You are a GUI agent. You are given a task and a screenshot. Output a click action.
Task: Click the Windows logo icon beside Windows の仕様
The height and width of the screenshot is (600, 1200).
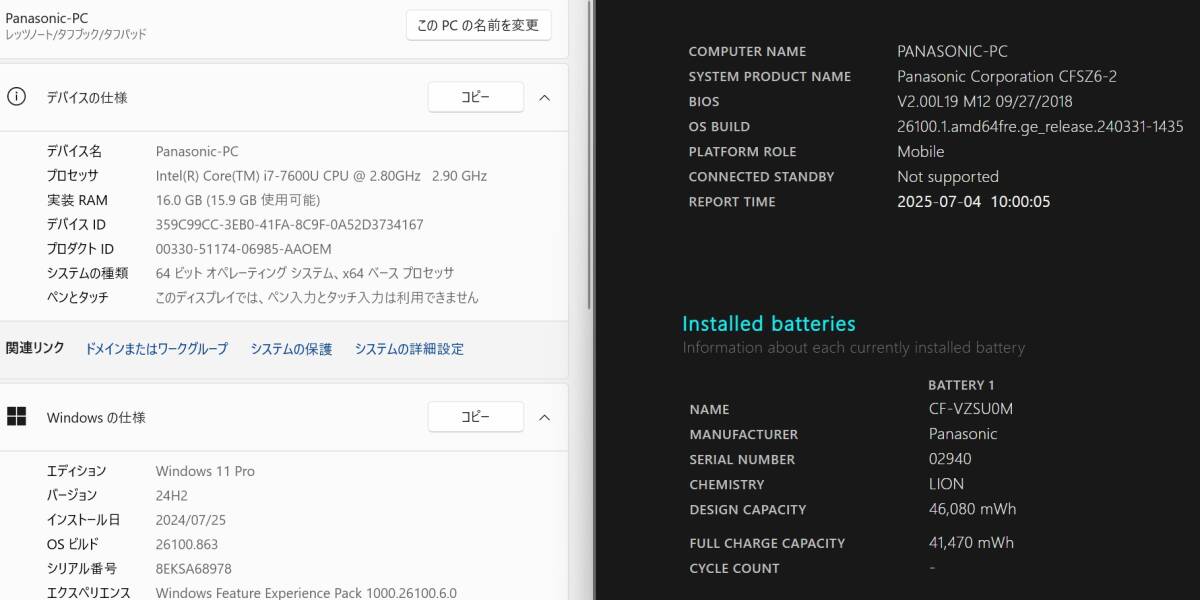click(x=16, y=417)
